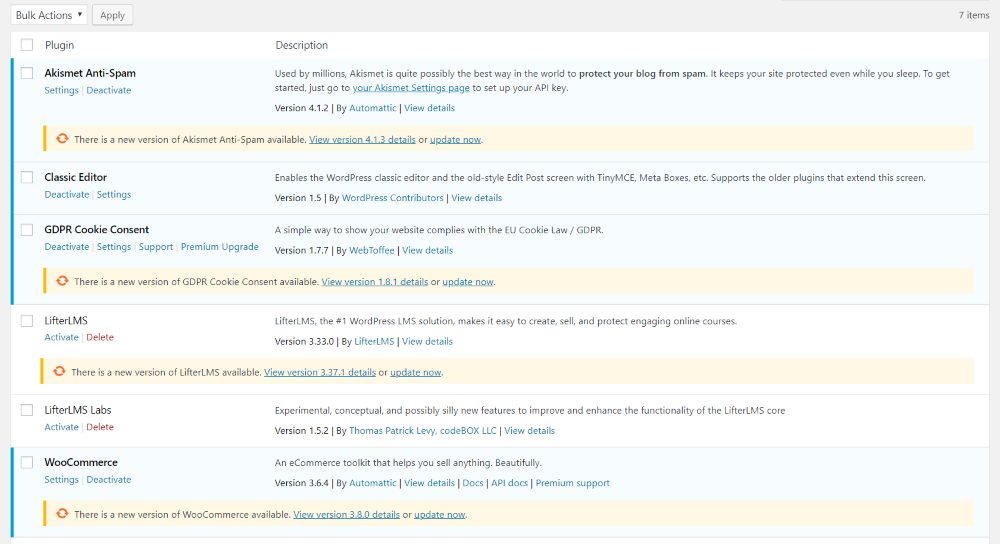1000x544 pixels.
Task: Click the GDPR Cookie Consent plugin name
Action: (x=96, y=229)
